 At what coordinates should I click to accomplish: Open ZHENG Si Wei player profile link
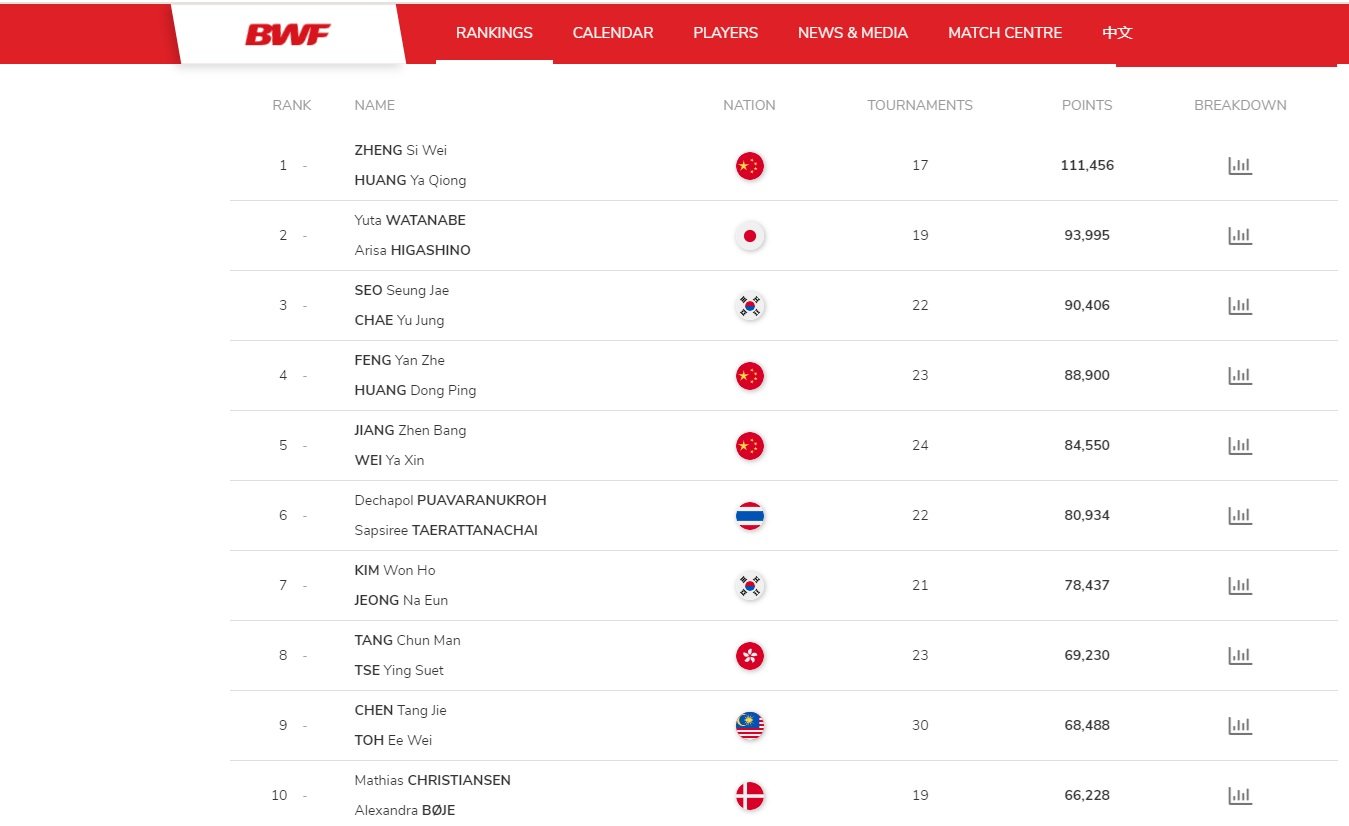400,150
